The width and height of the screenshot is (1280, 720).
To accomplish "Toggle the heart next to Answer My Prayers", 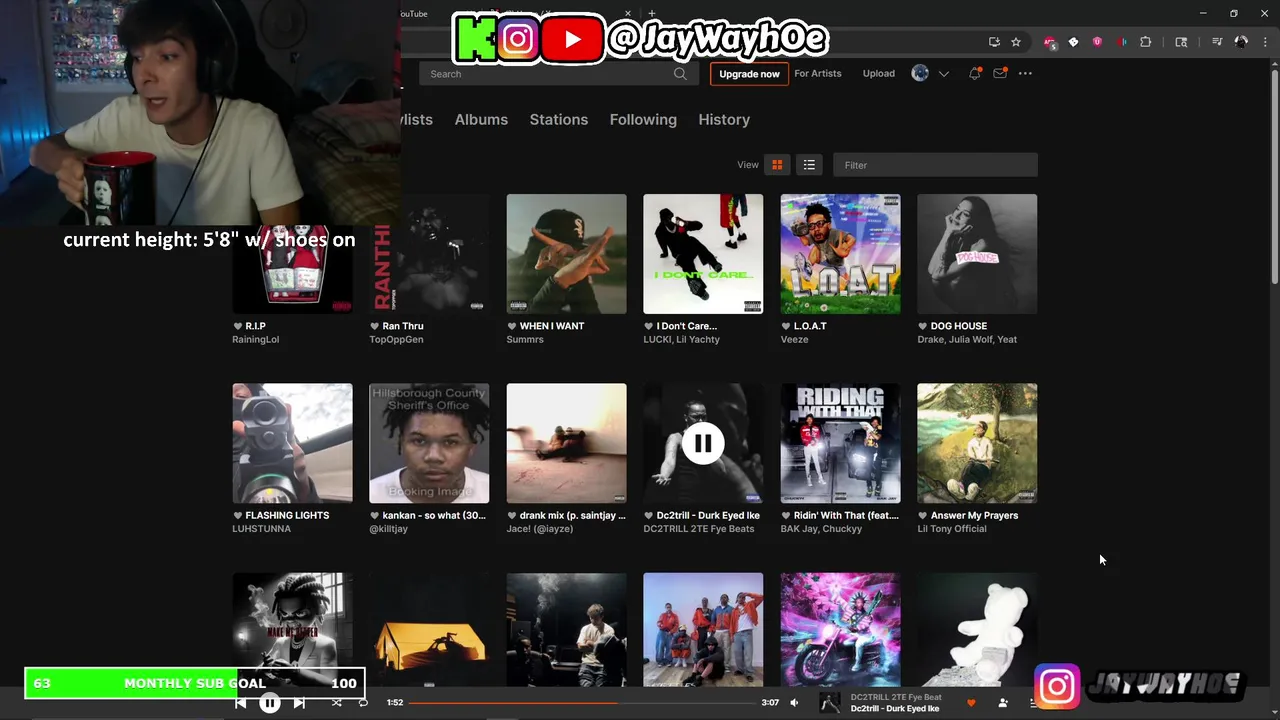I will coord(923,516).
